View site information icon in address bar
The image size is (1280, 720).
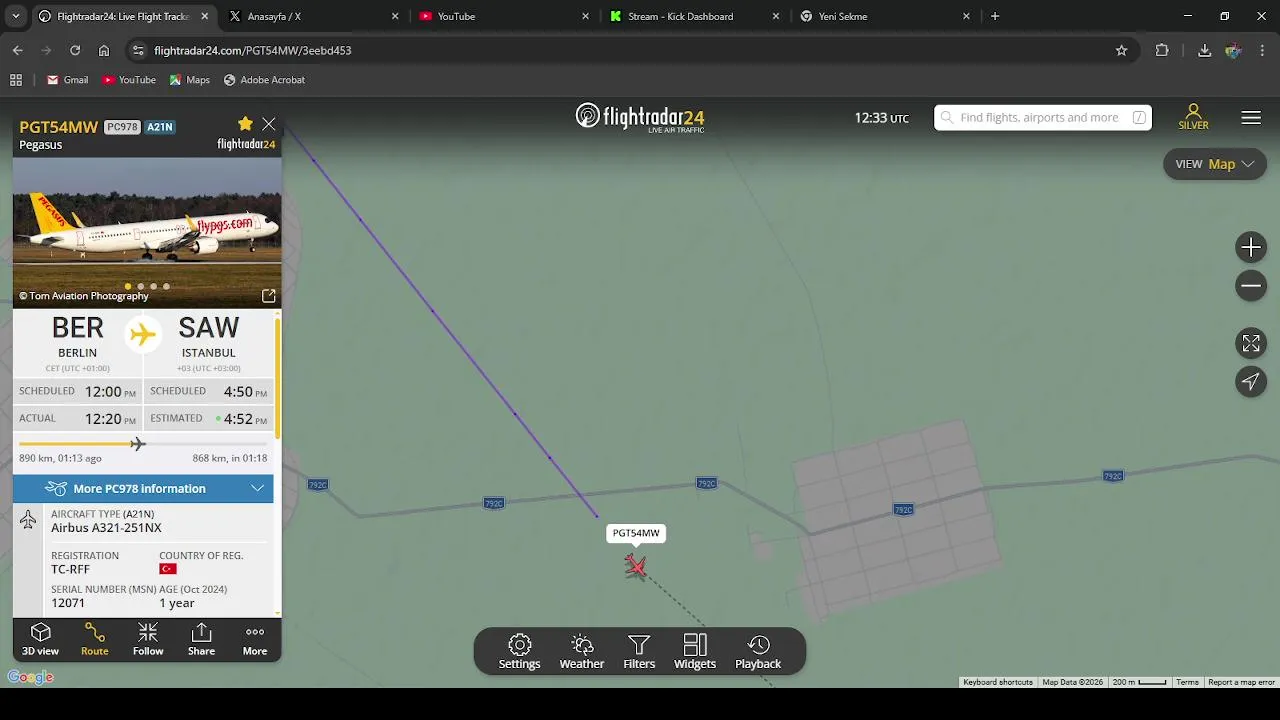pyautogui.click(x=138, y=50)
